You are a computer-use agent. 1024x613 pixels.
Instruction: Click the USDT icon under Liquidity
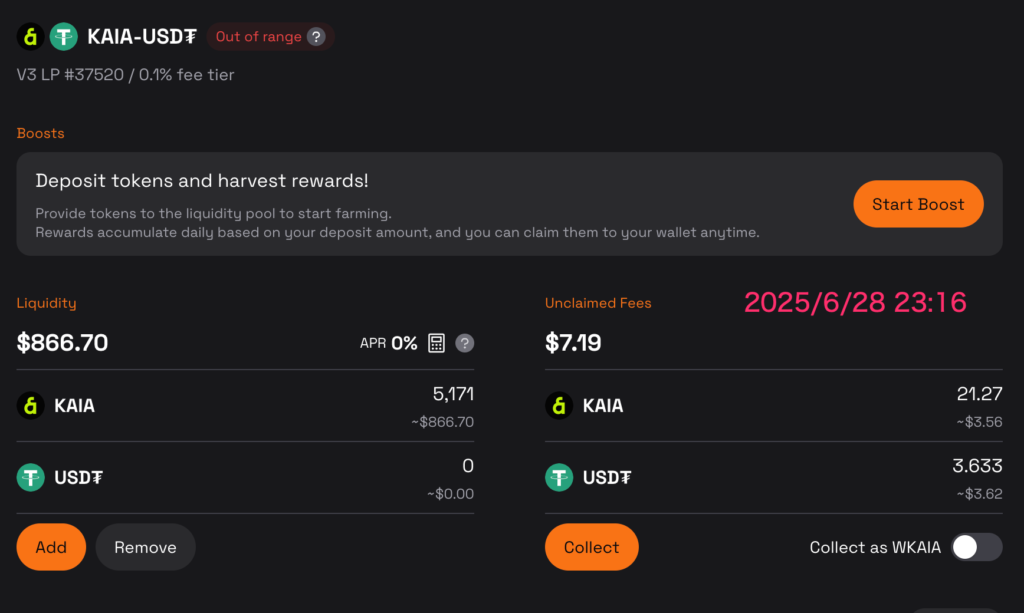tap(30, 477)
